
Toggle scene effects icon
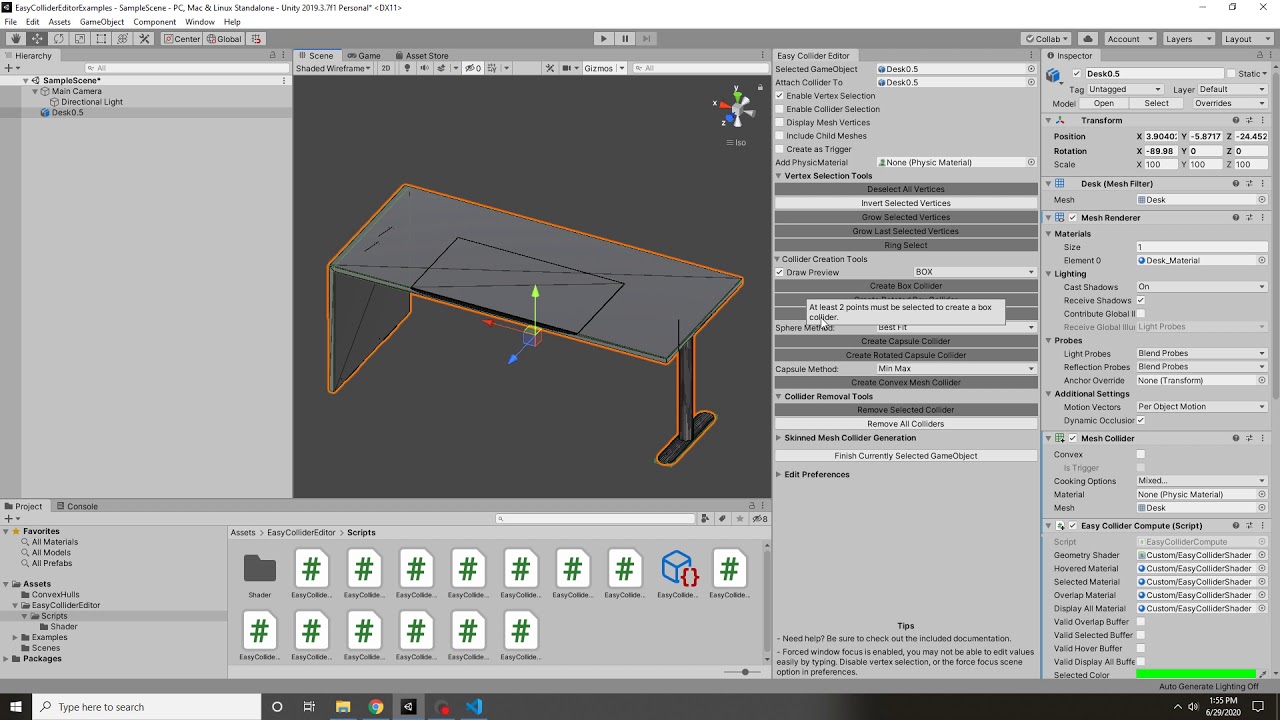441,68
